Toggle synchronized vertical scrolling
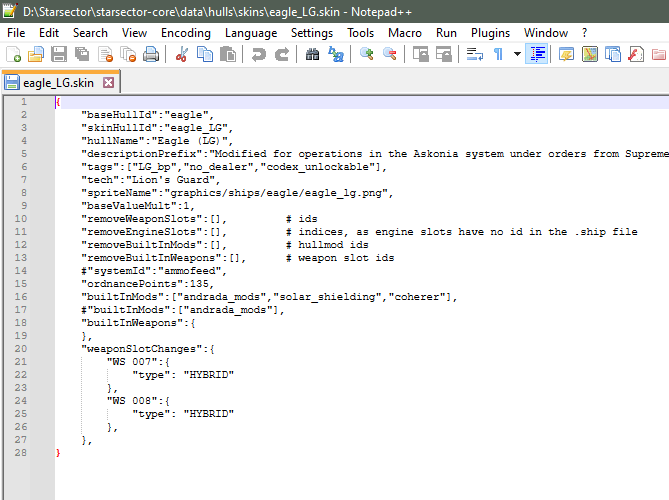Viewport: 669px width, 500px height. (421, 55)
